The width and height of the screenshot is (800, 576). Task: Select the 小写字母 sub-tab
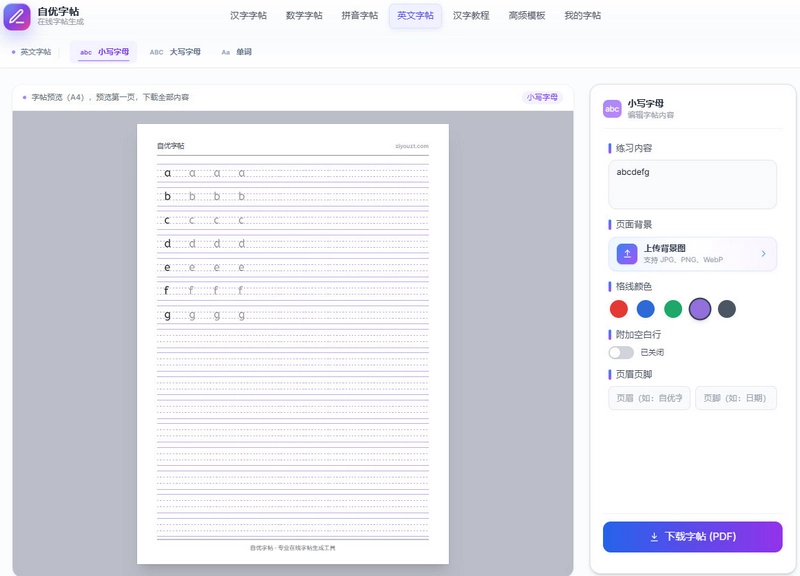[104, 52]
